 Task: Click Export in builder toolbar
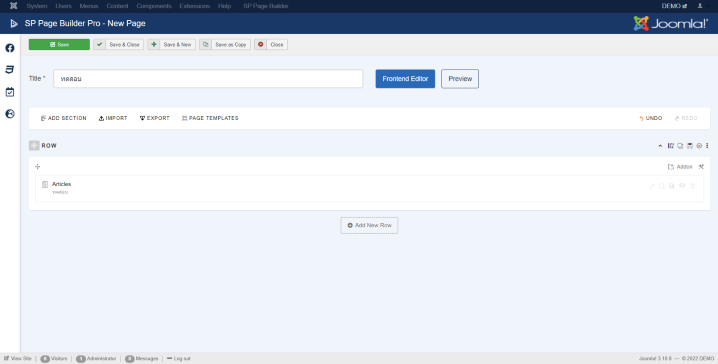(x=155, y=118)
